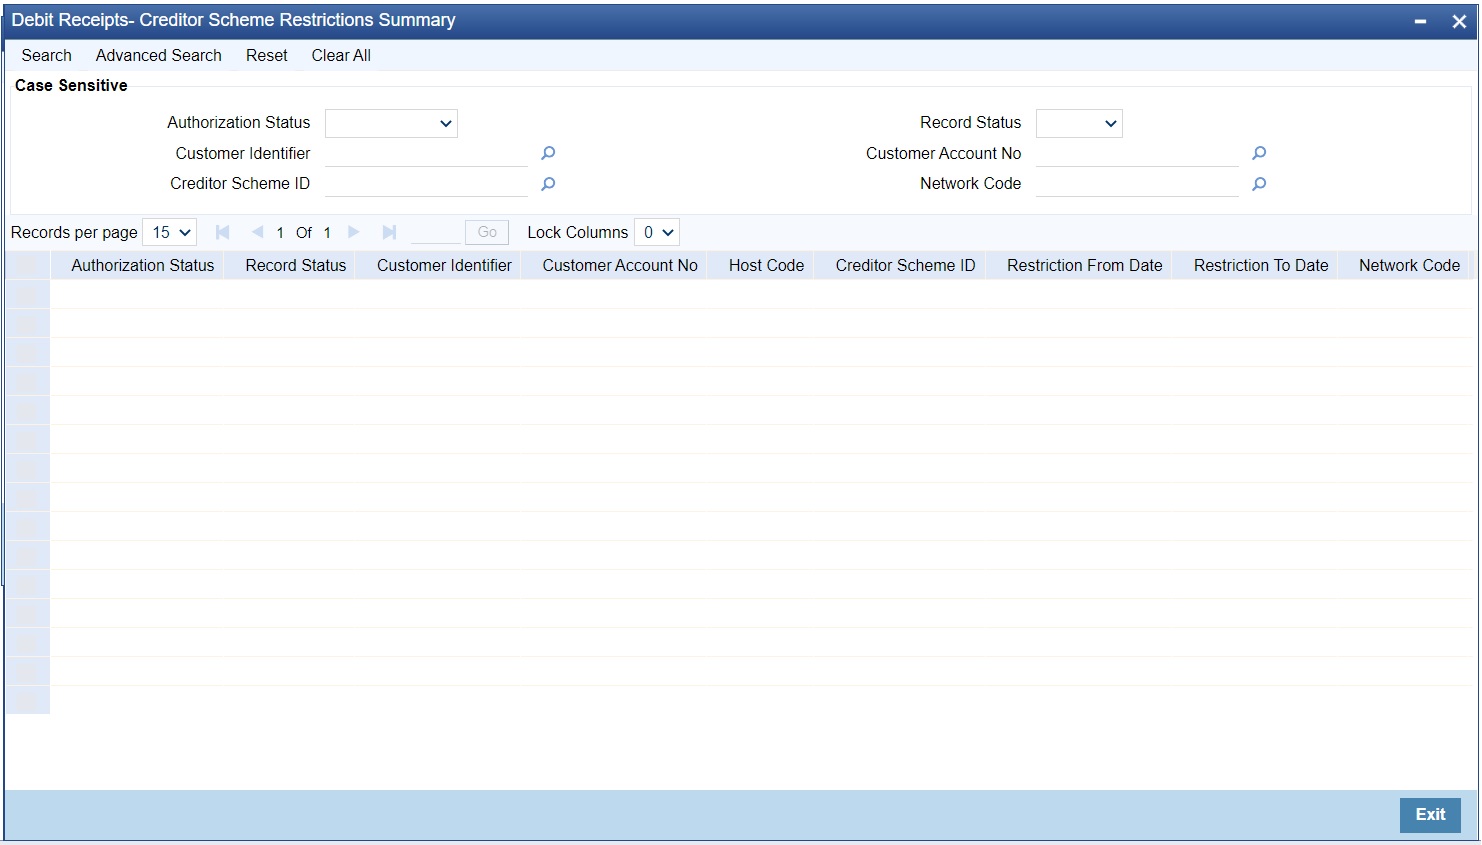Image resolution: width=1482 pixels, height=845 pixels.
Task: Go to previous page of records
Action: click(x=257, y=232)
